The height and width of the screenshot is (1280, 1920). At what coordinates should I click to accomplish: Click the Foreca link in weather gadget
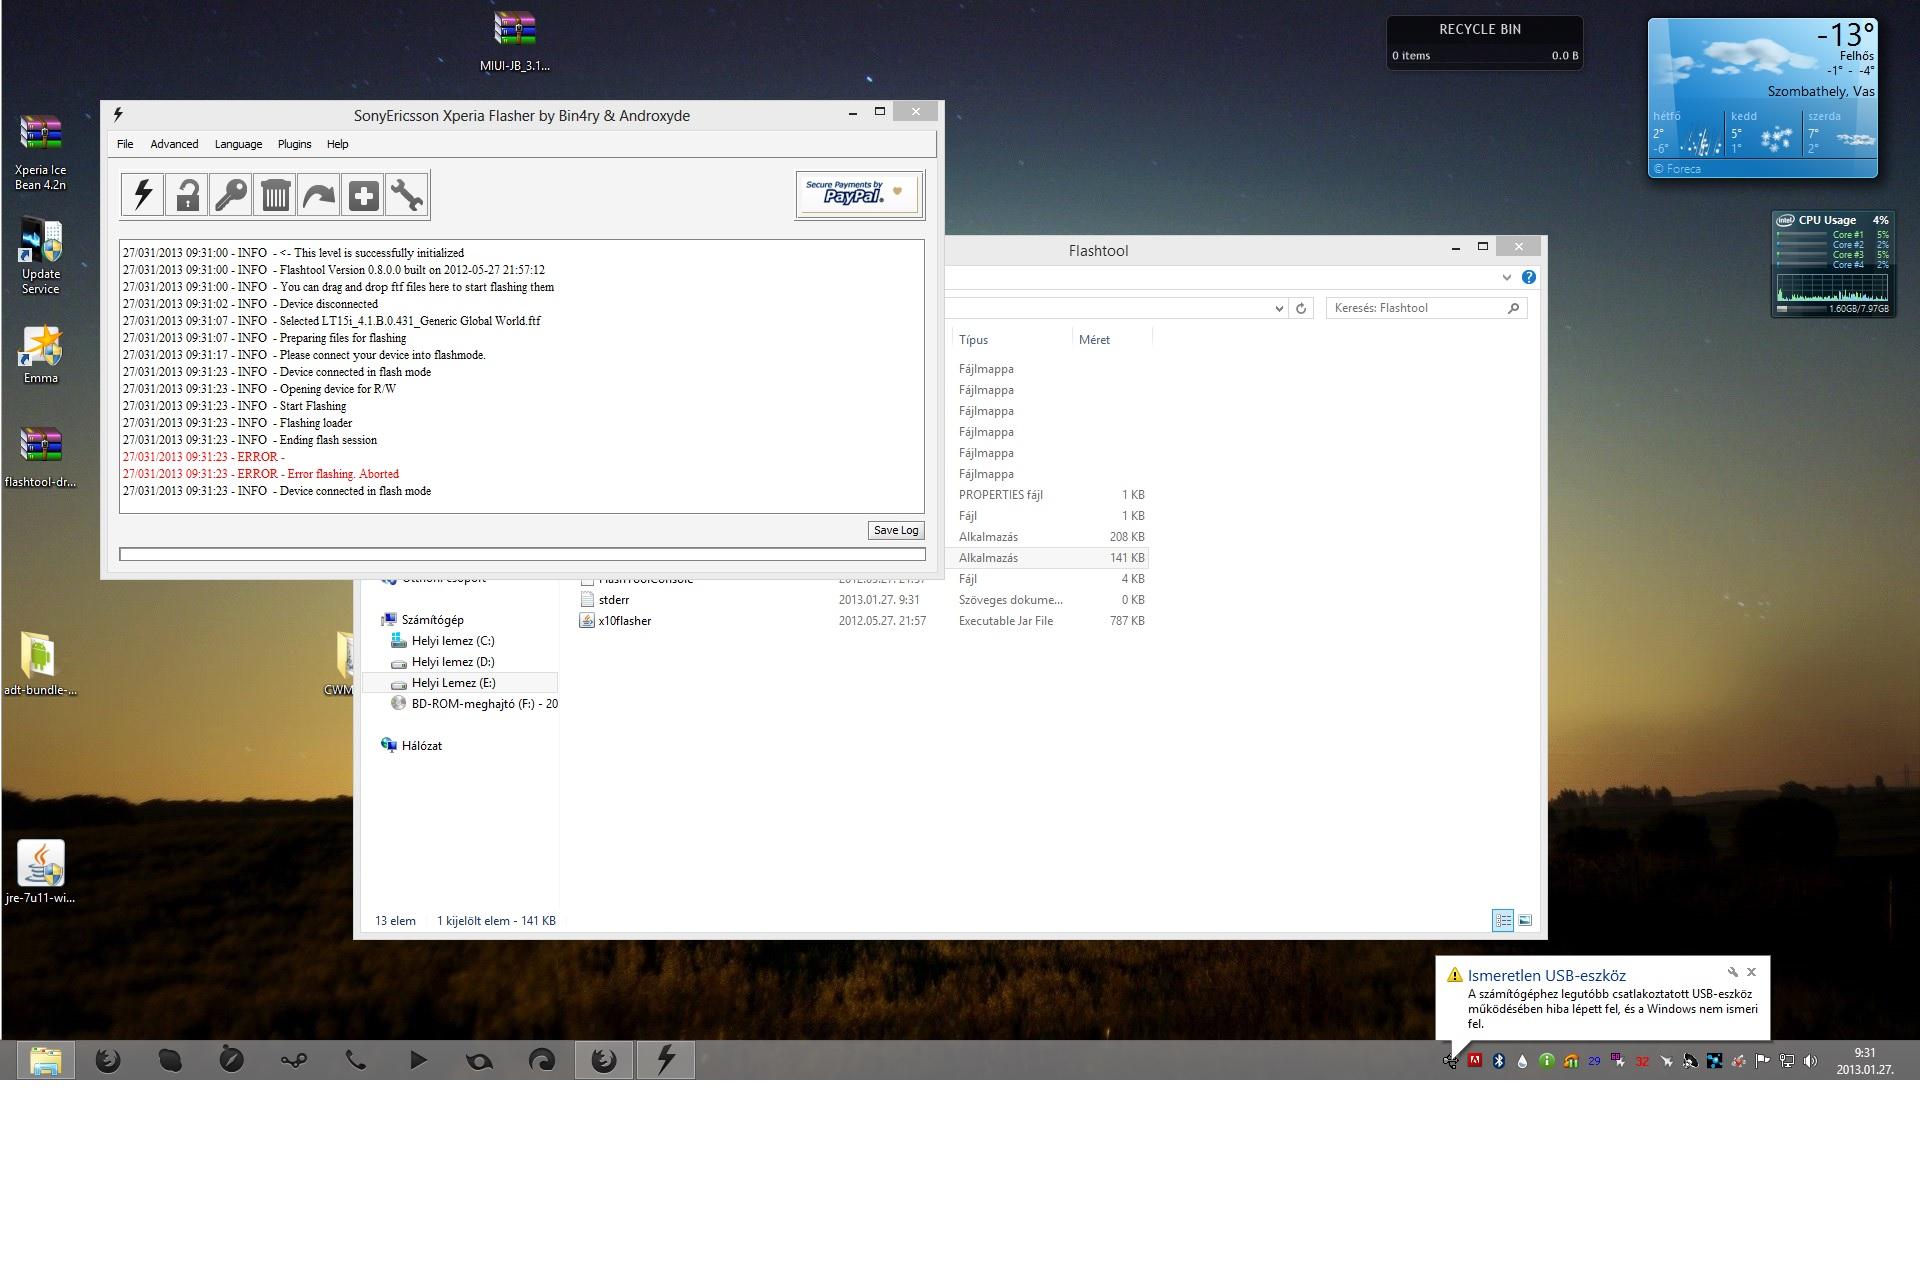point(1677,169)
